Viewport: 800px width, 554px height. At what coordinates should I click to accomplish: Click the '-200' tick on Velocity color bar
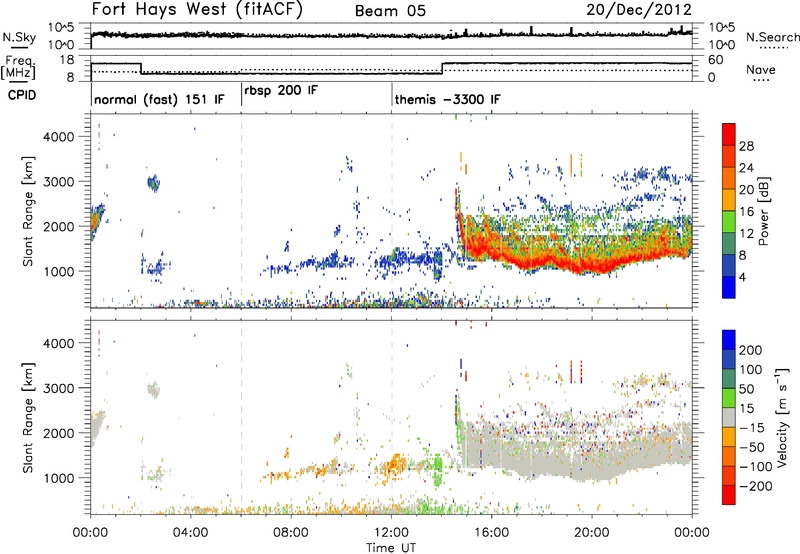756,486
